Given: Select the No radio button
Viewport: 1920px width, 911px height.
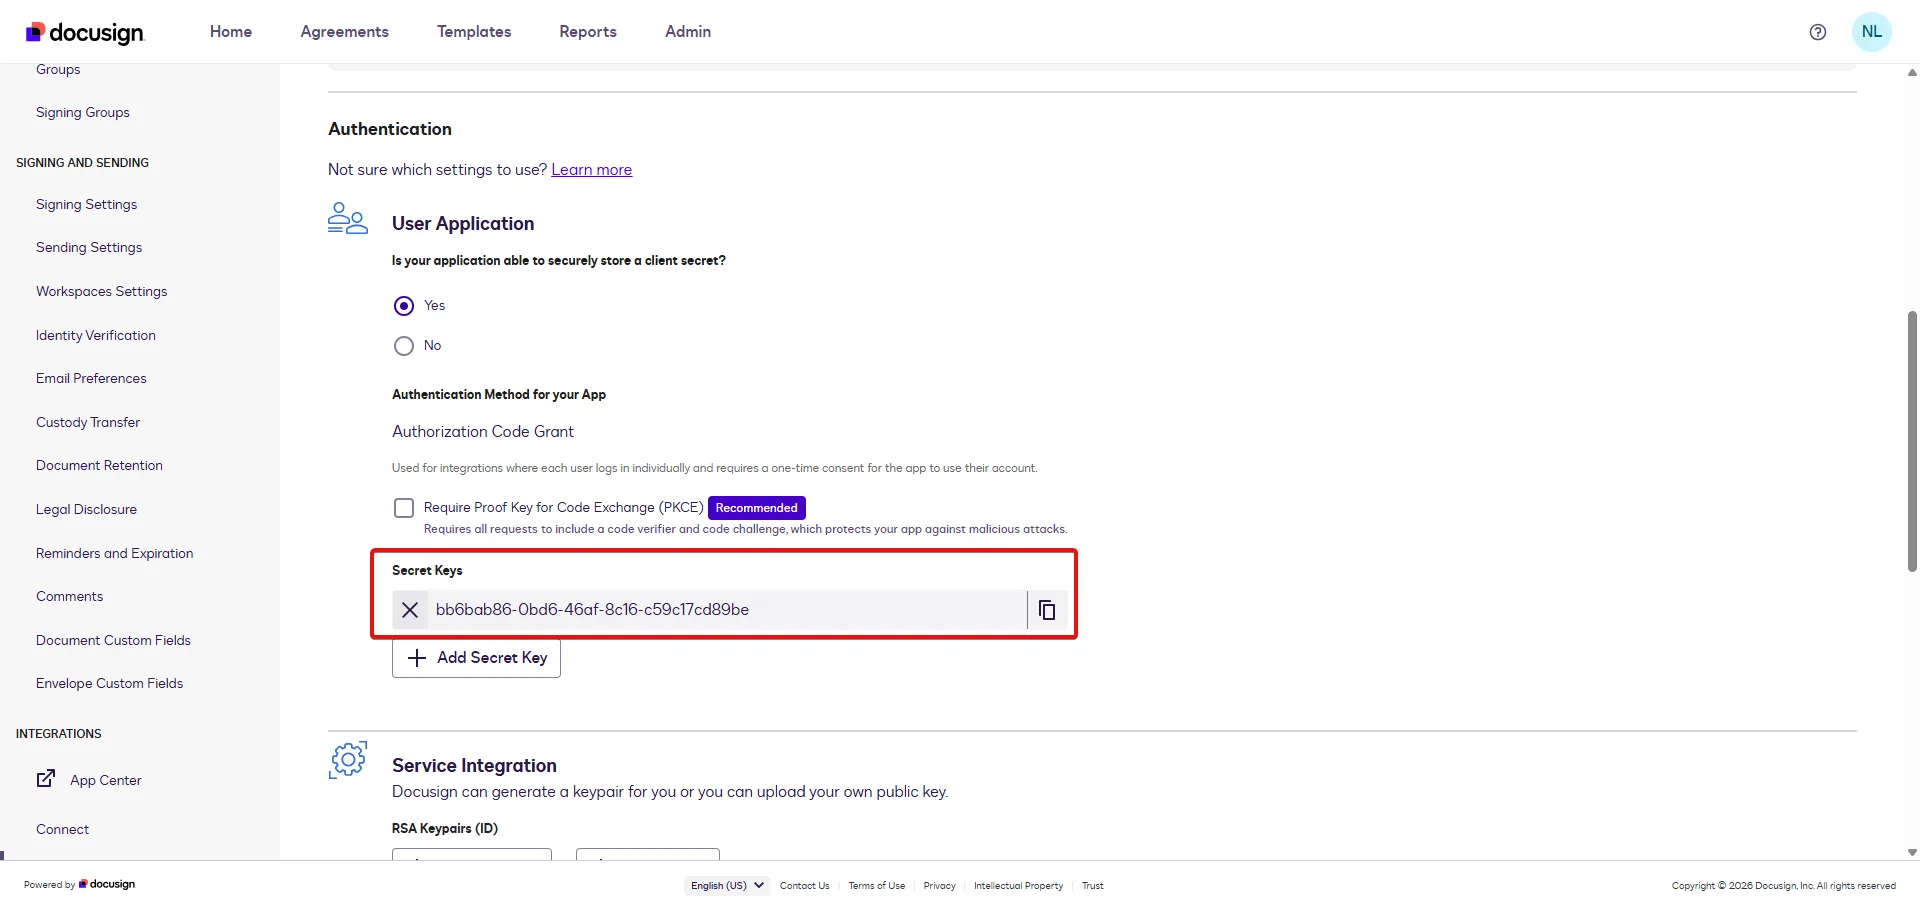Looking at the screenshot, I should coord(404,346).
